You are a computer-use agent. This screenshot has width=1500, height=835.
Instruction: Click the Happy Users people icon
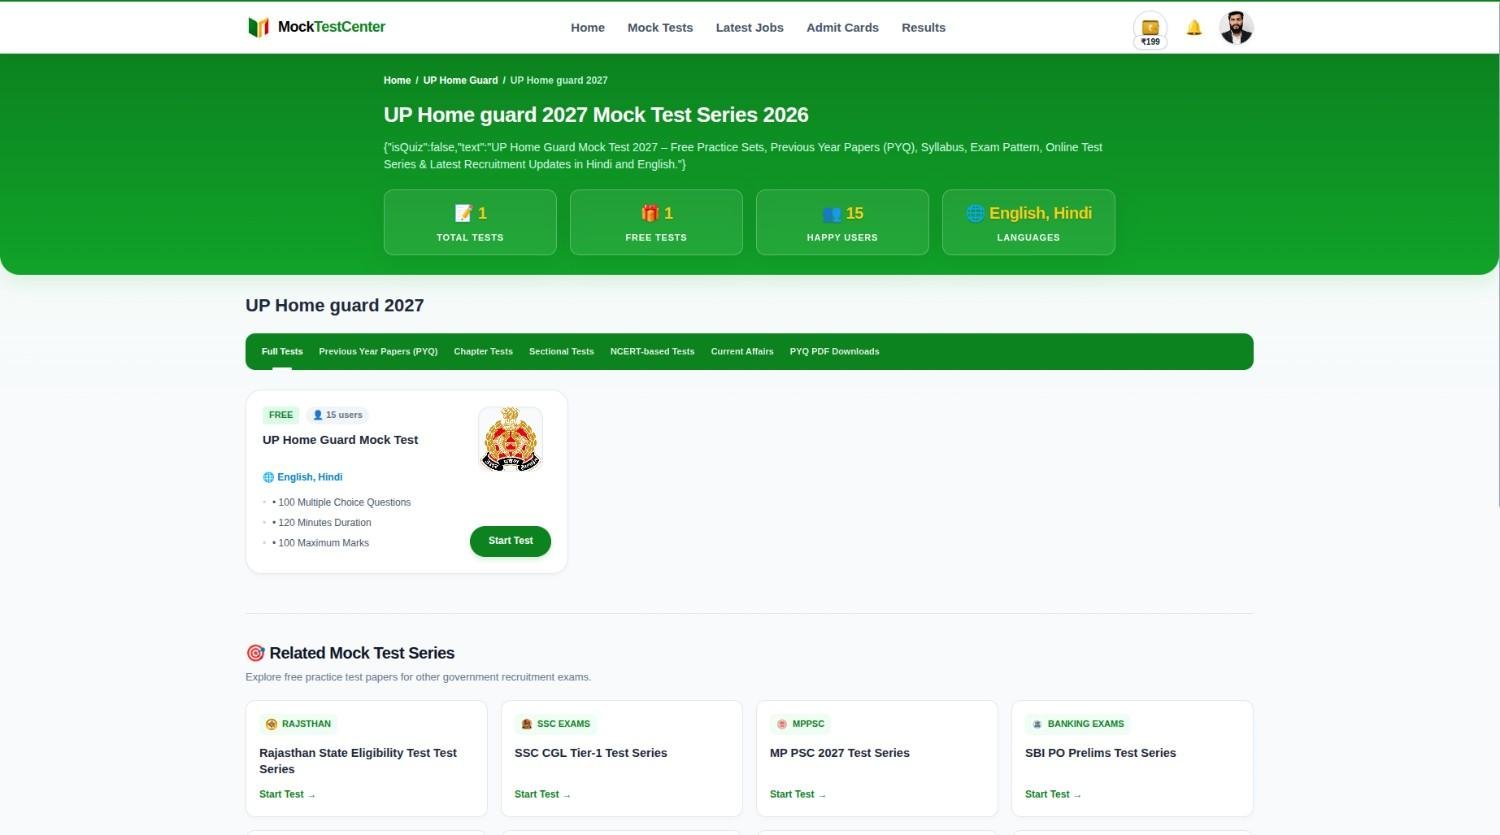(831, 213)
